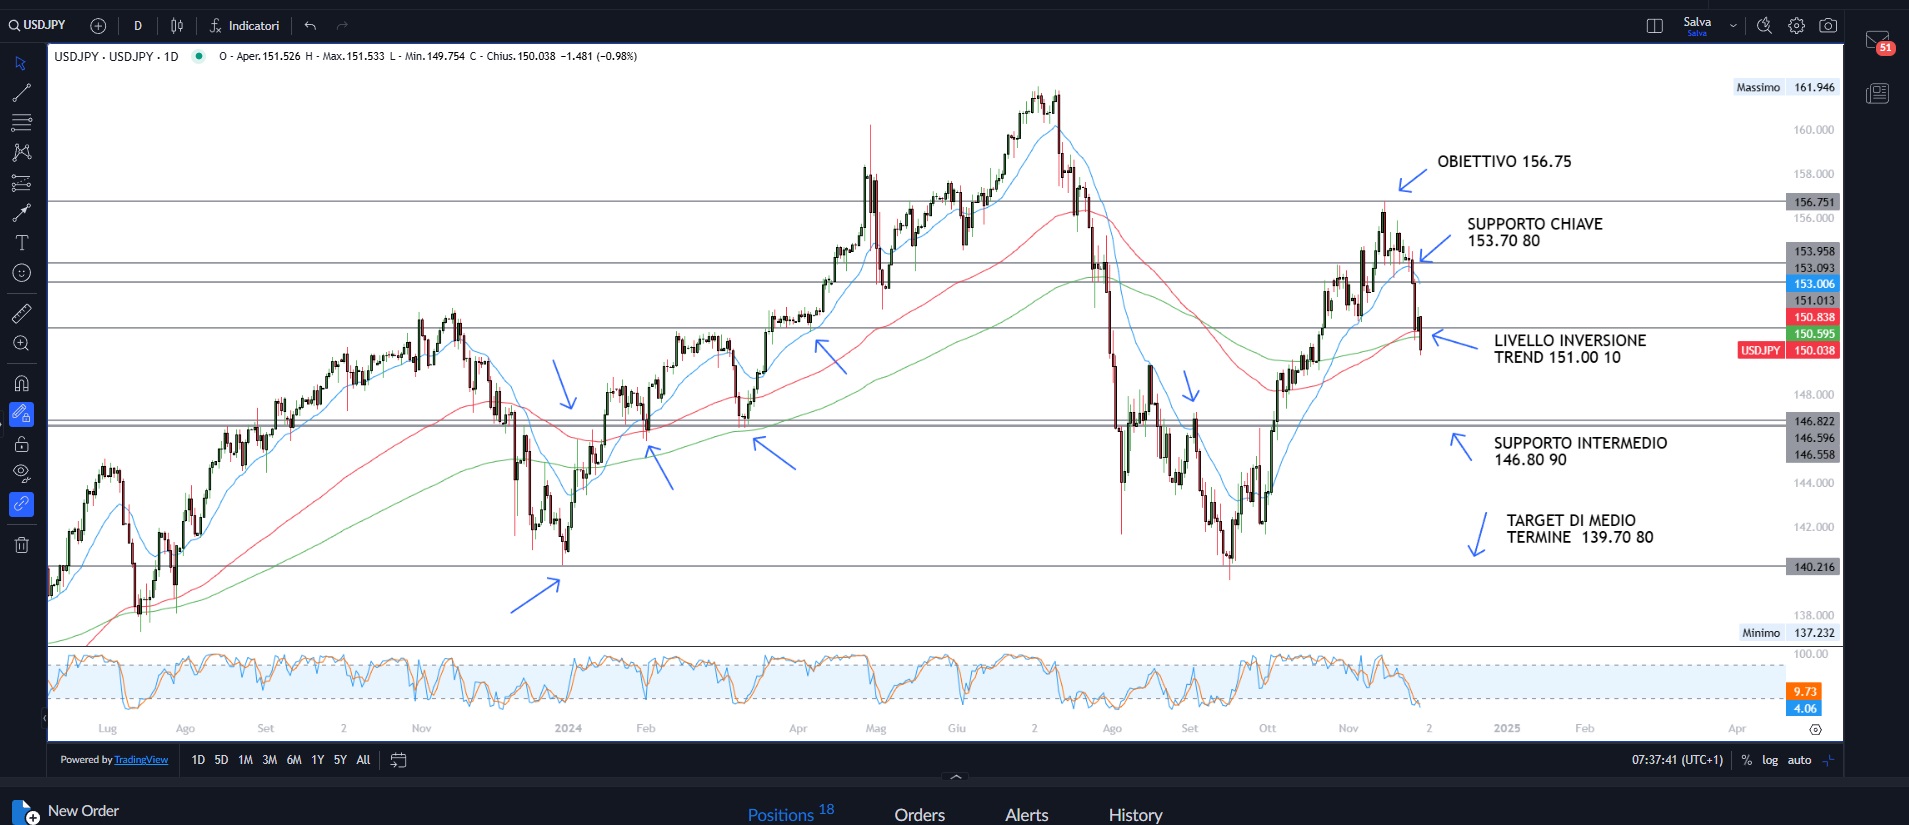
Task: Open the messages inbox with 51 badge
Action: 1877,41
